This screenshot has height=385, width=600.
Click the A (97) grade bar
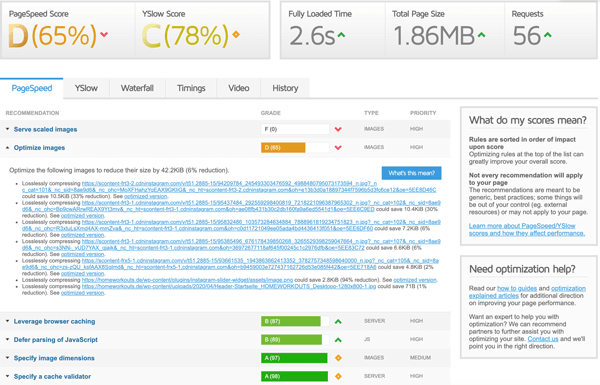click(x=294, y=358)
